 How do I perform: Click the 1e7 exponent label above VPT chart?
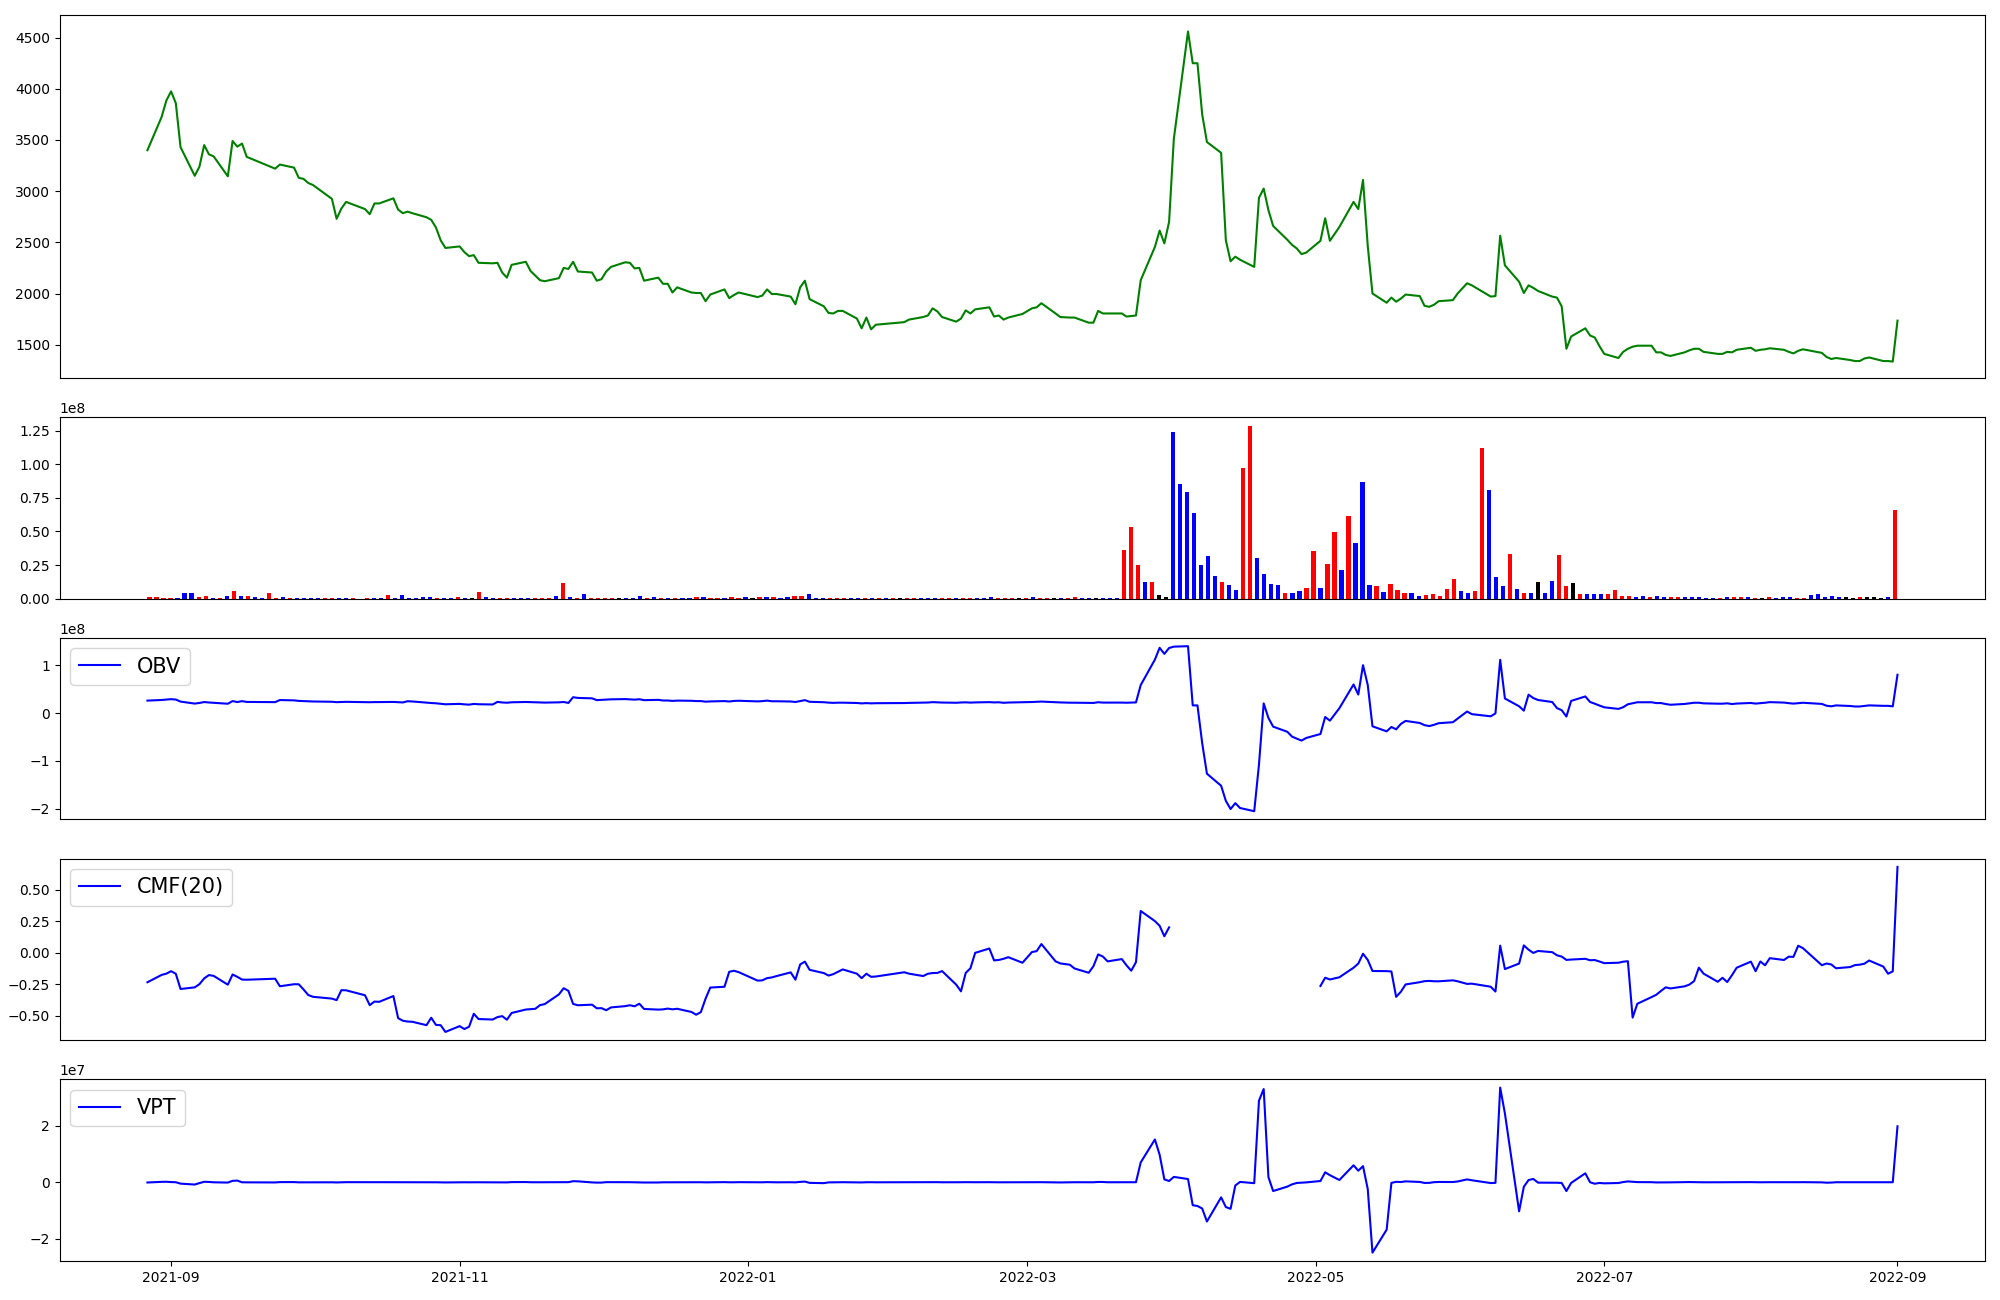[x=73, y=1071]
